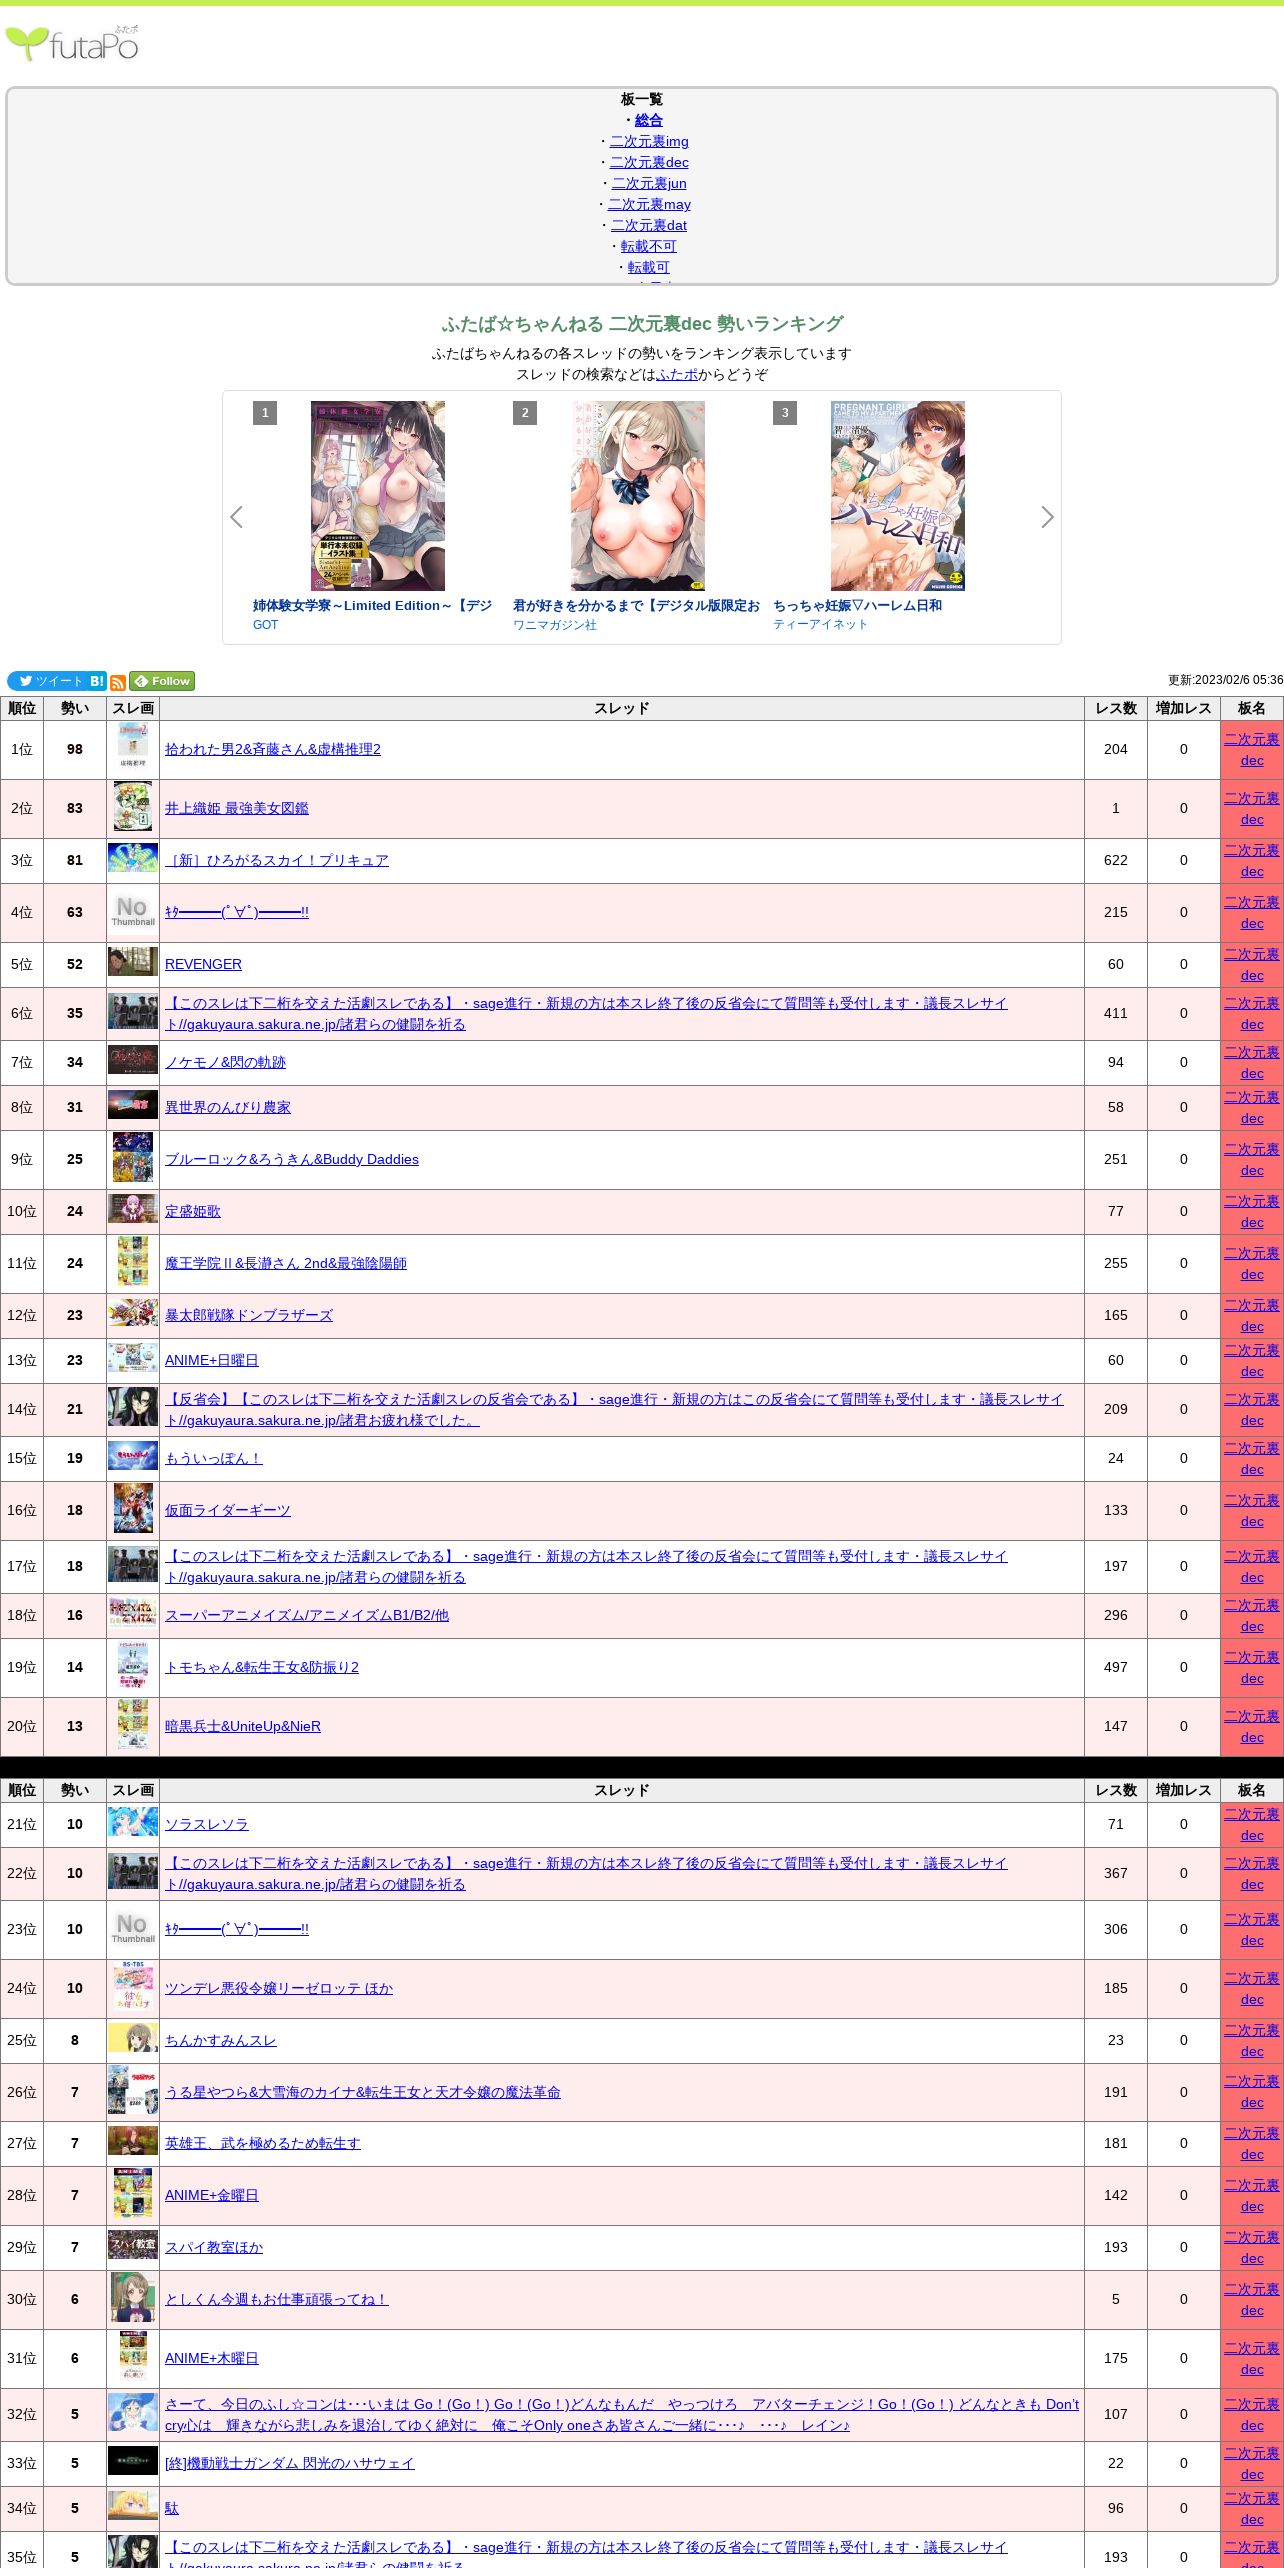This screenshot has width=1284, height=2568.
Task: Open the 転載不可 board link
Action: [x=649, y=246]
